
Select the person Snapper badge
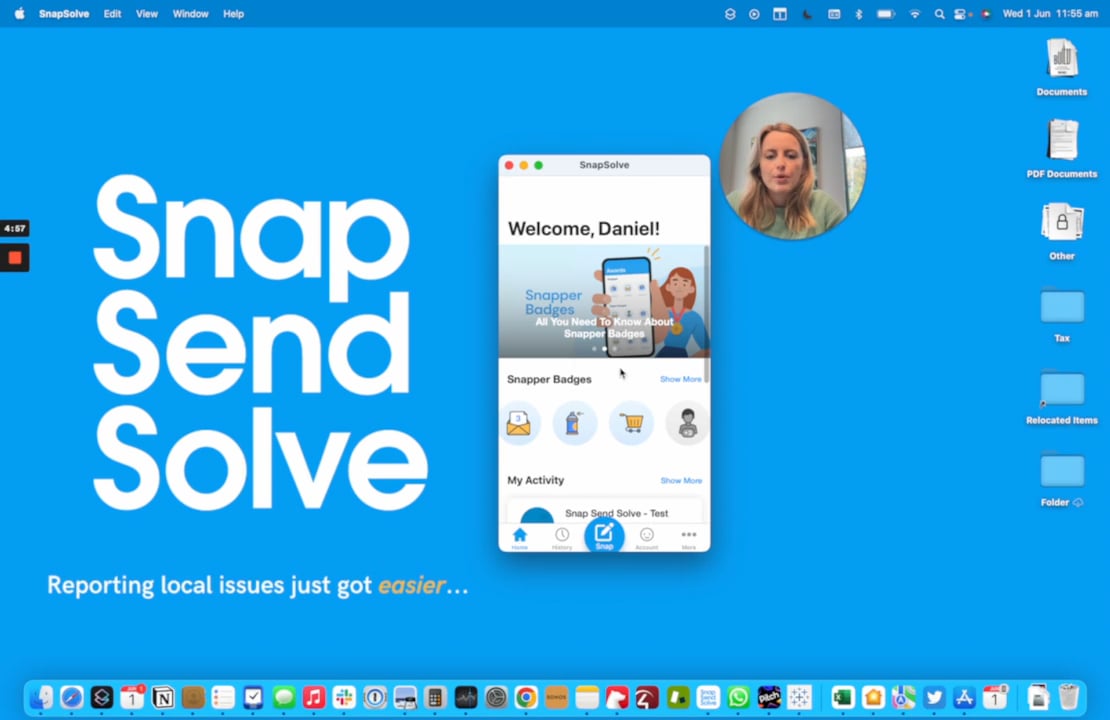click(x=687, y=423)
